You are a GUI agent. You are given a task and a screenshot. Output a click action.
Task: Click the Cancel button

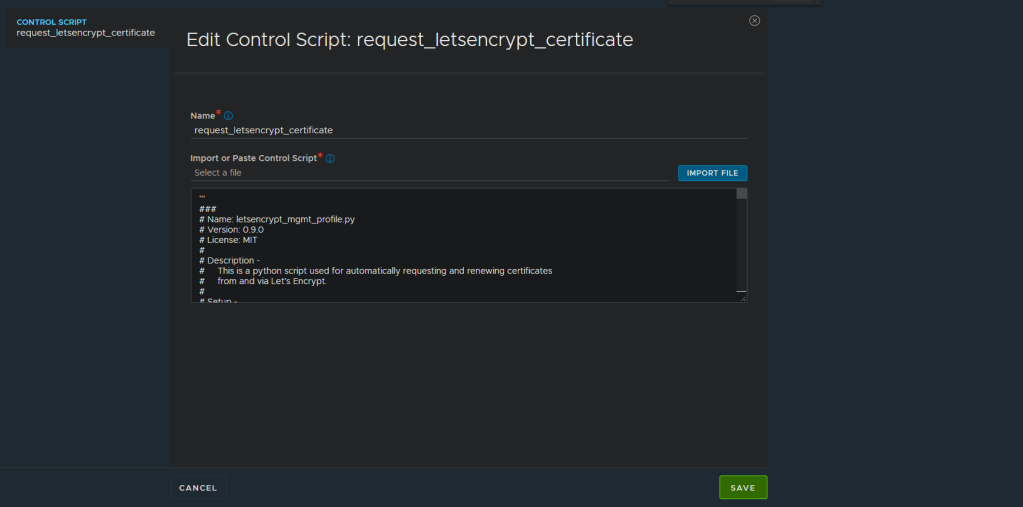tap(198, 488)
